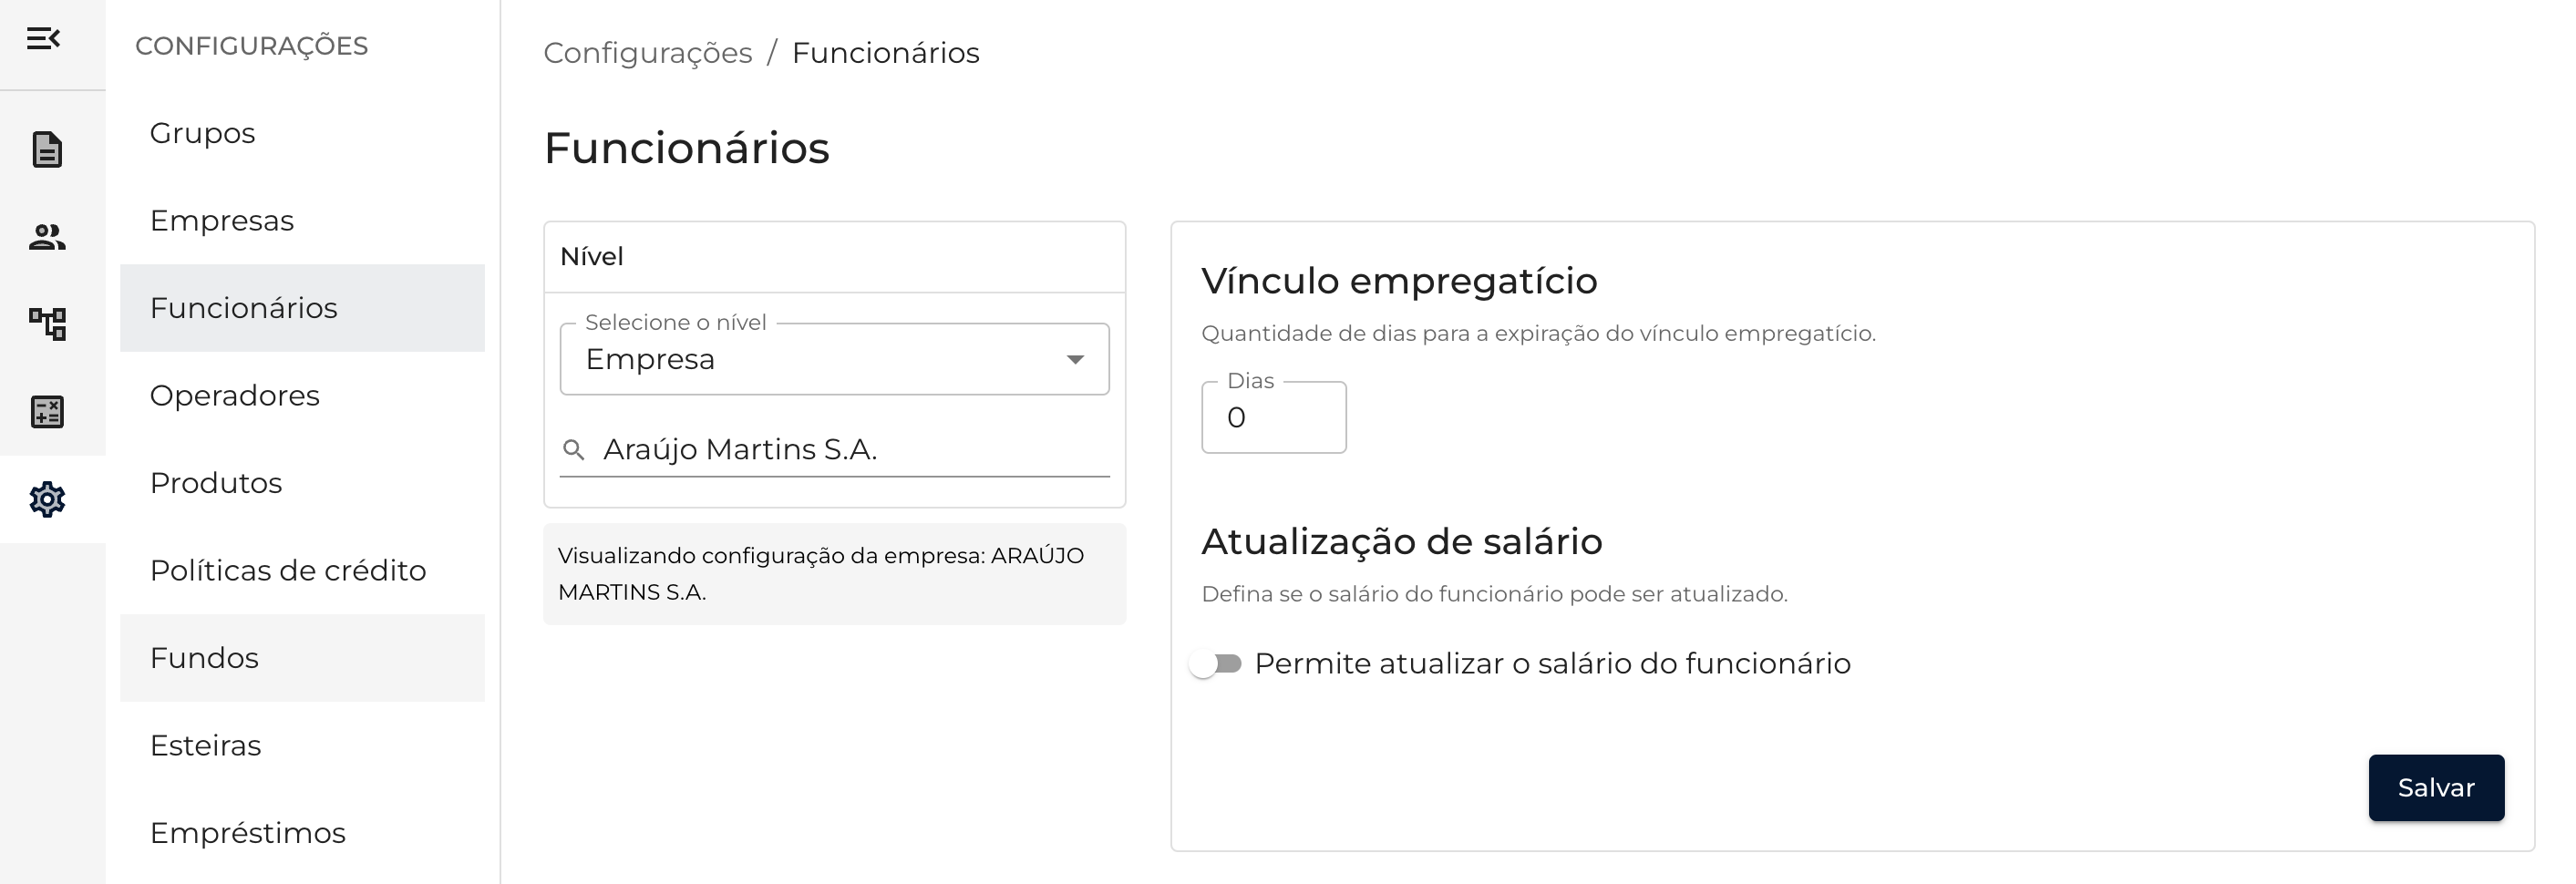Toggle salary update permission switch
Screen dimensions: 2576x884
point(1216,664)
